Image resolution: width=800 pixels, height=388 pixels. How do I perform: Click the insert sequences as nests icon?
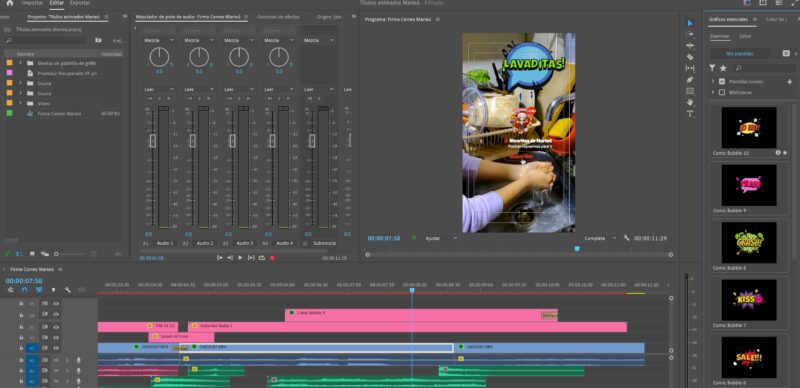click(10, 290)
